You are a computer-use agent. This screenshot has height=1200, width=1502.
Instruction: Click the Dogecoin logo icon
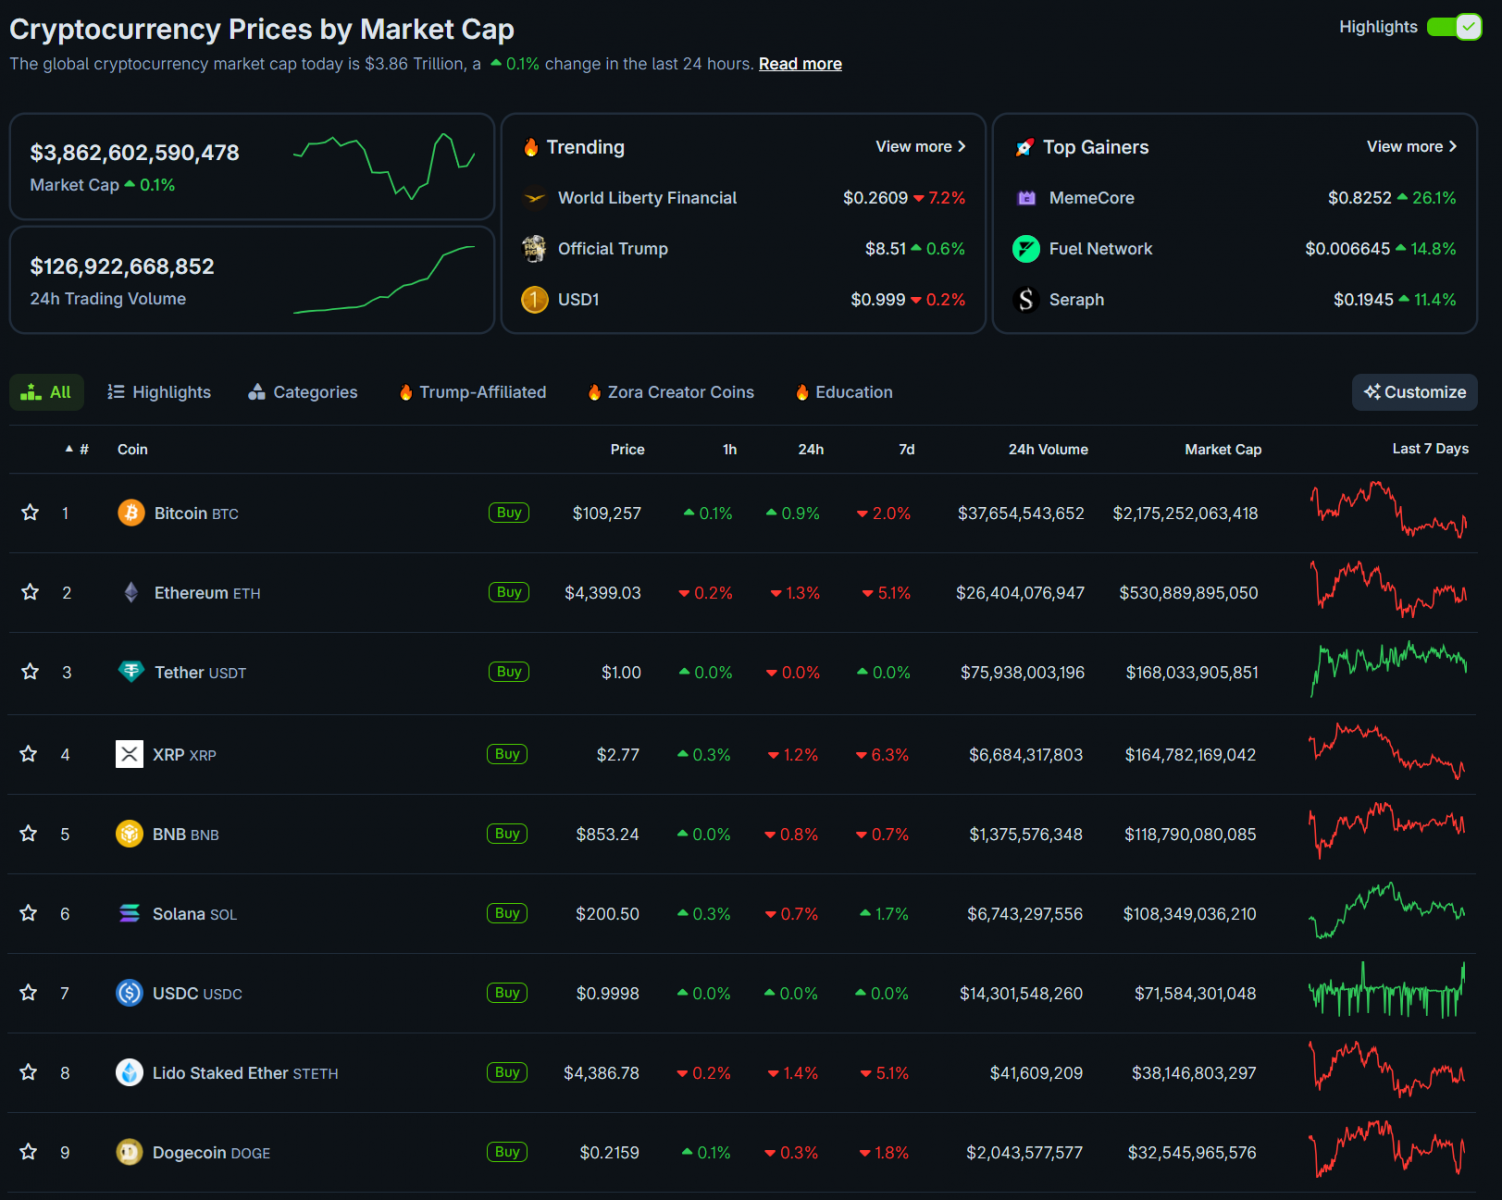(x=129, y=1153)
